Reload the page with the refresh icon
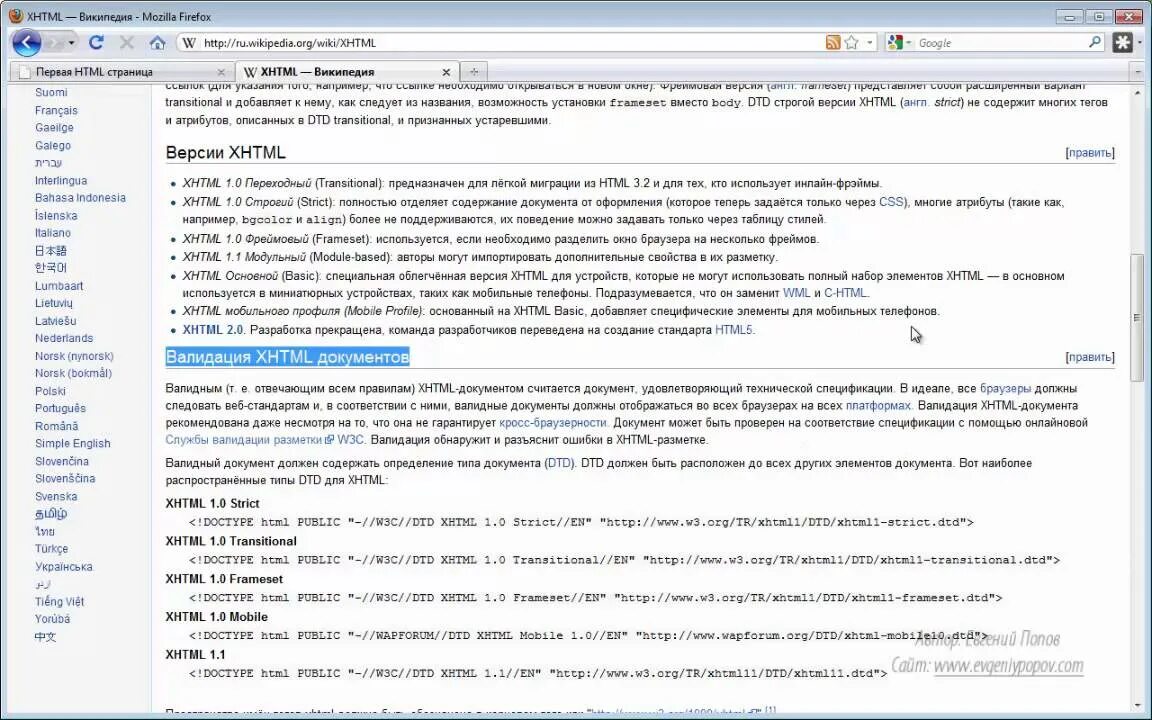 coord(96,43)
